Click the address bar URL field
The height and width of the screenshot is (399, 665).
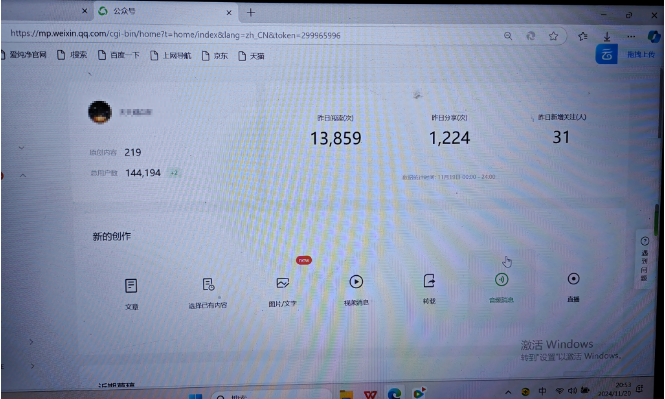click(x=254, y=35)
